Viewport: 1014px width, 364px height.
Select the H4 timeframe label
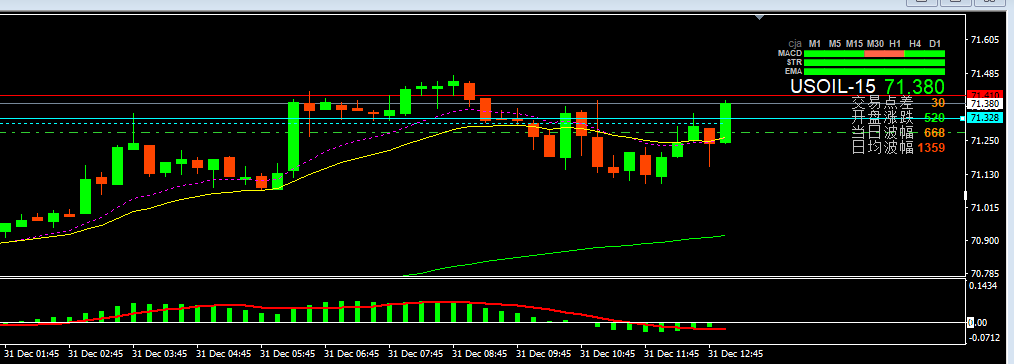coord(915,43)
